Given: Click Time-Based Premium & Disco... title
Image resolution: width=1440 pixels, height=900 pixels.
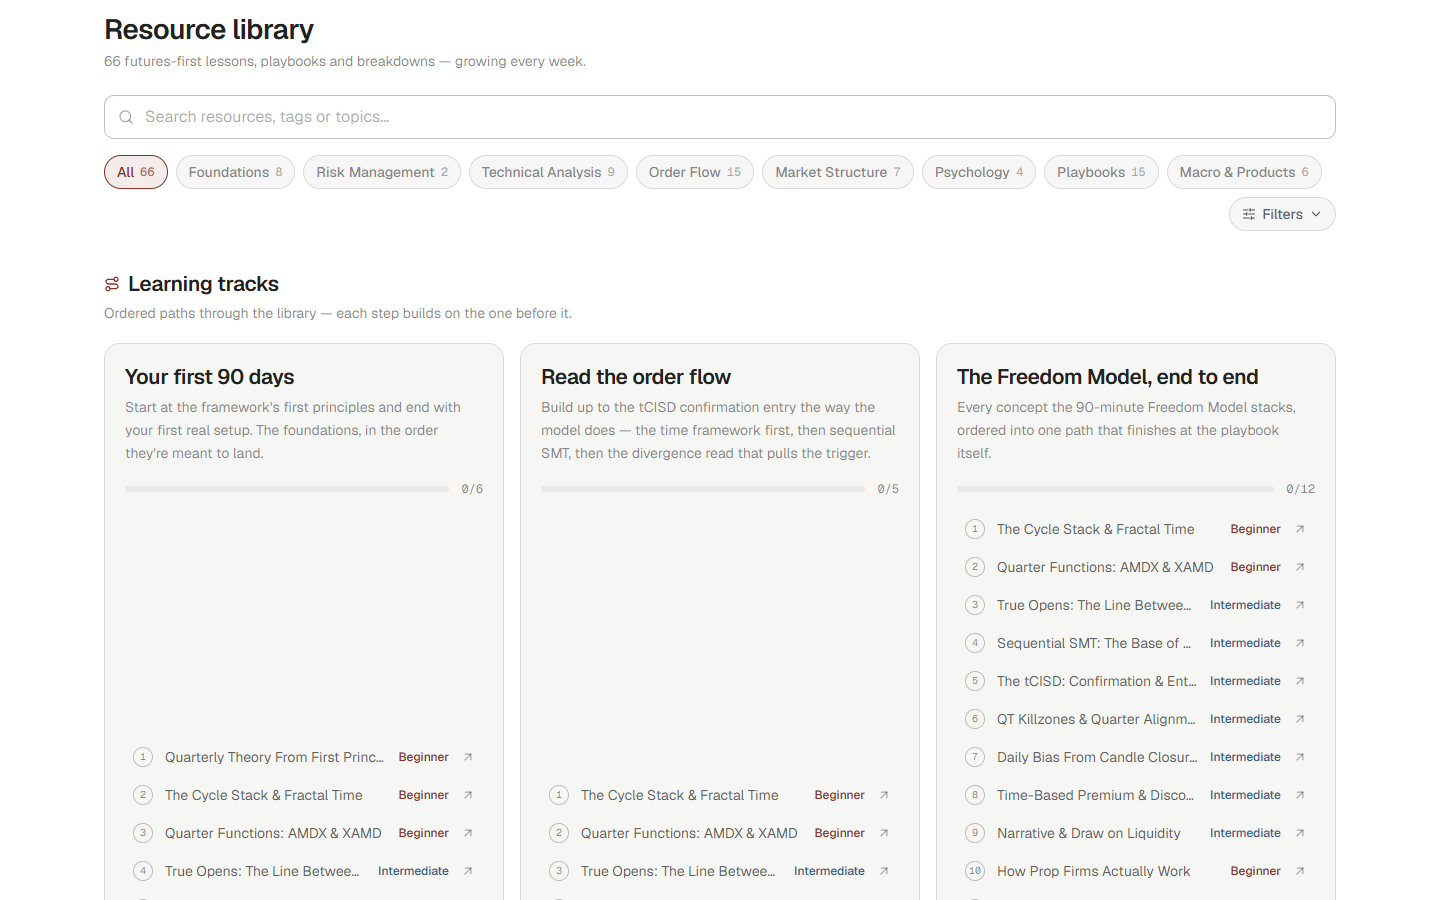Looking at the screenshot, I should 1095,795.
